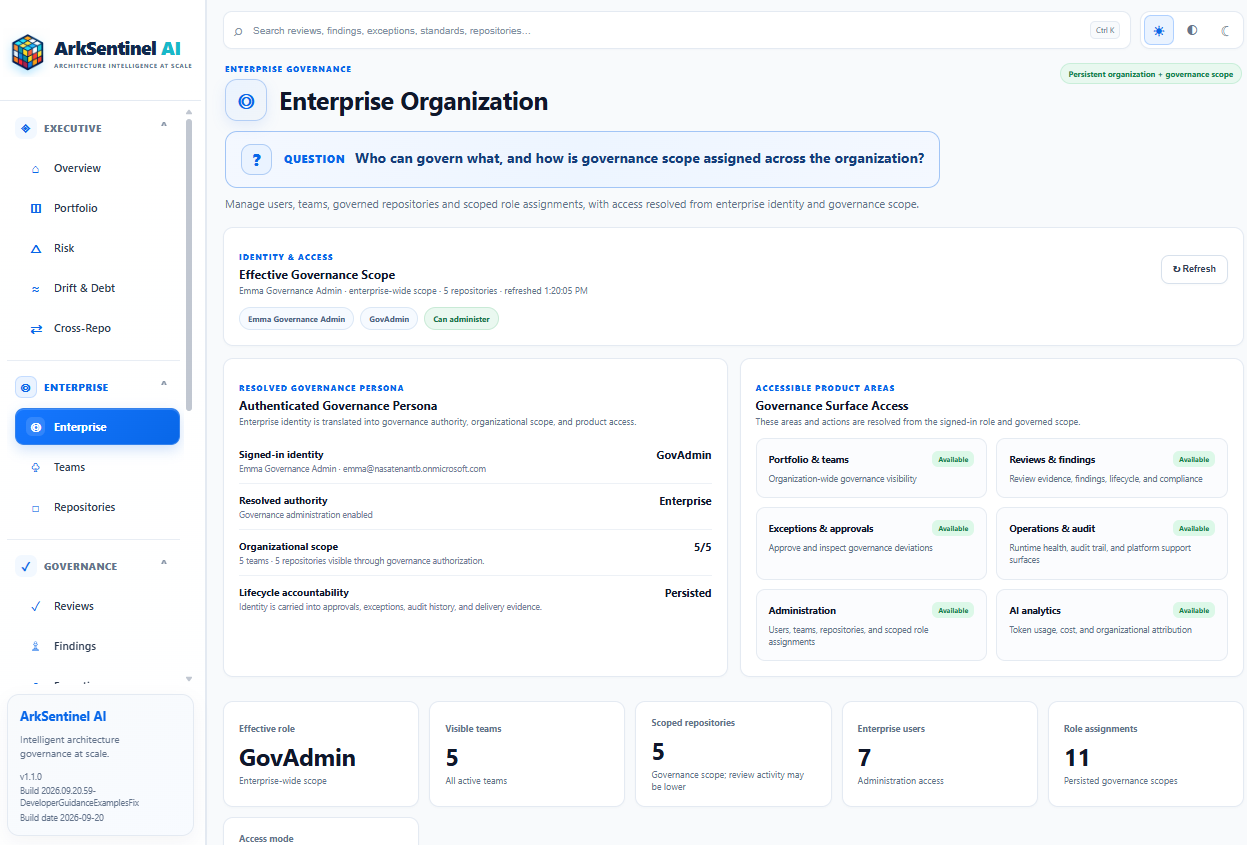Click the Signed-in identity row
Screen dimensions: 1247x845
[x=475, y=461]
